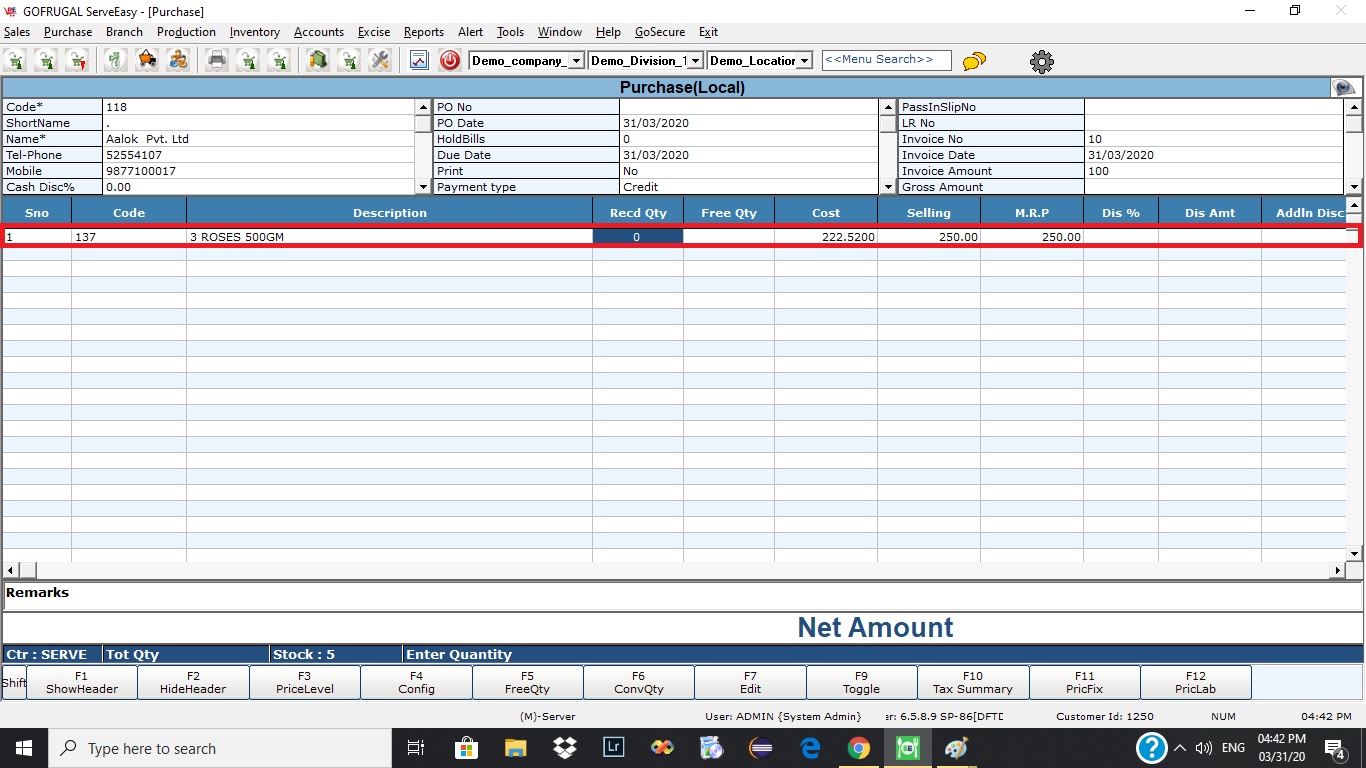Click the grid's horizontal scroll left arrow
The image size is (1366, 768).
tap(10, 570)
